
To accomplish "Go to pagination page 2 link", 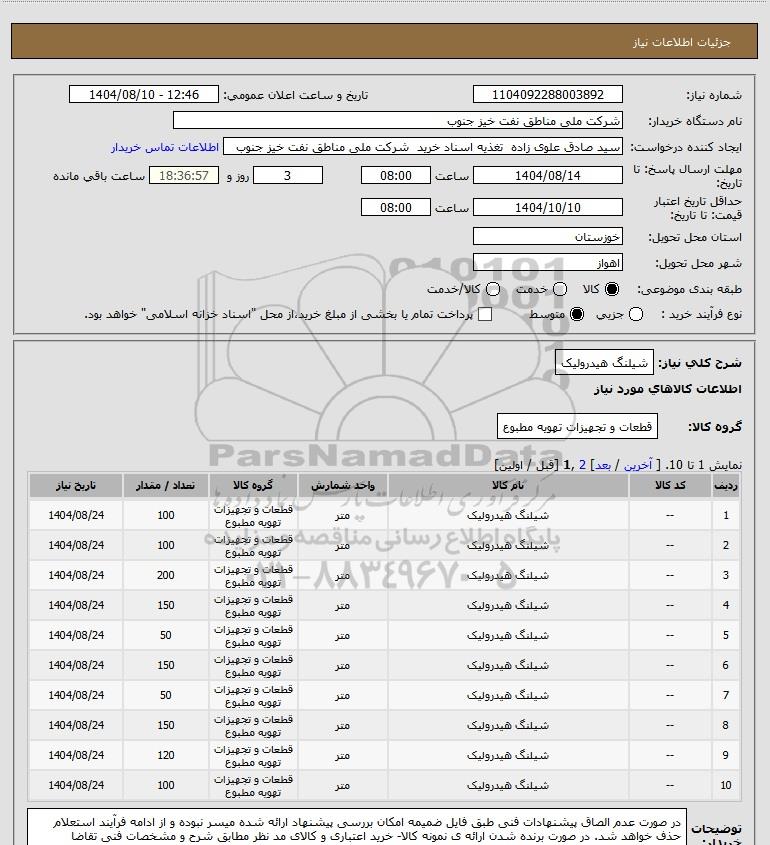I will click(582, 465).
